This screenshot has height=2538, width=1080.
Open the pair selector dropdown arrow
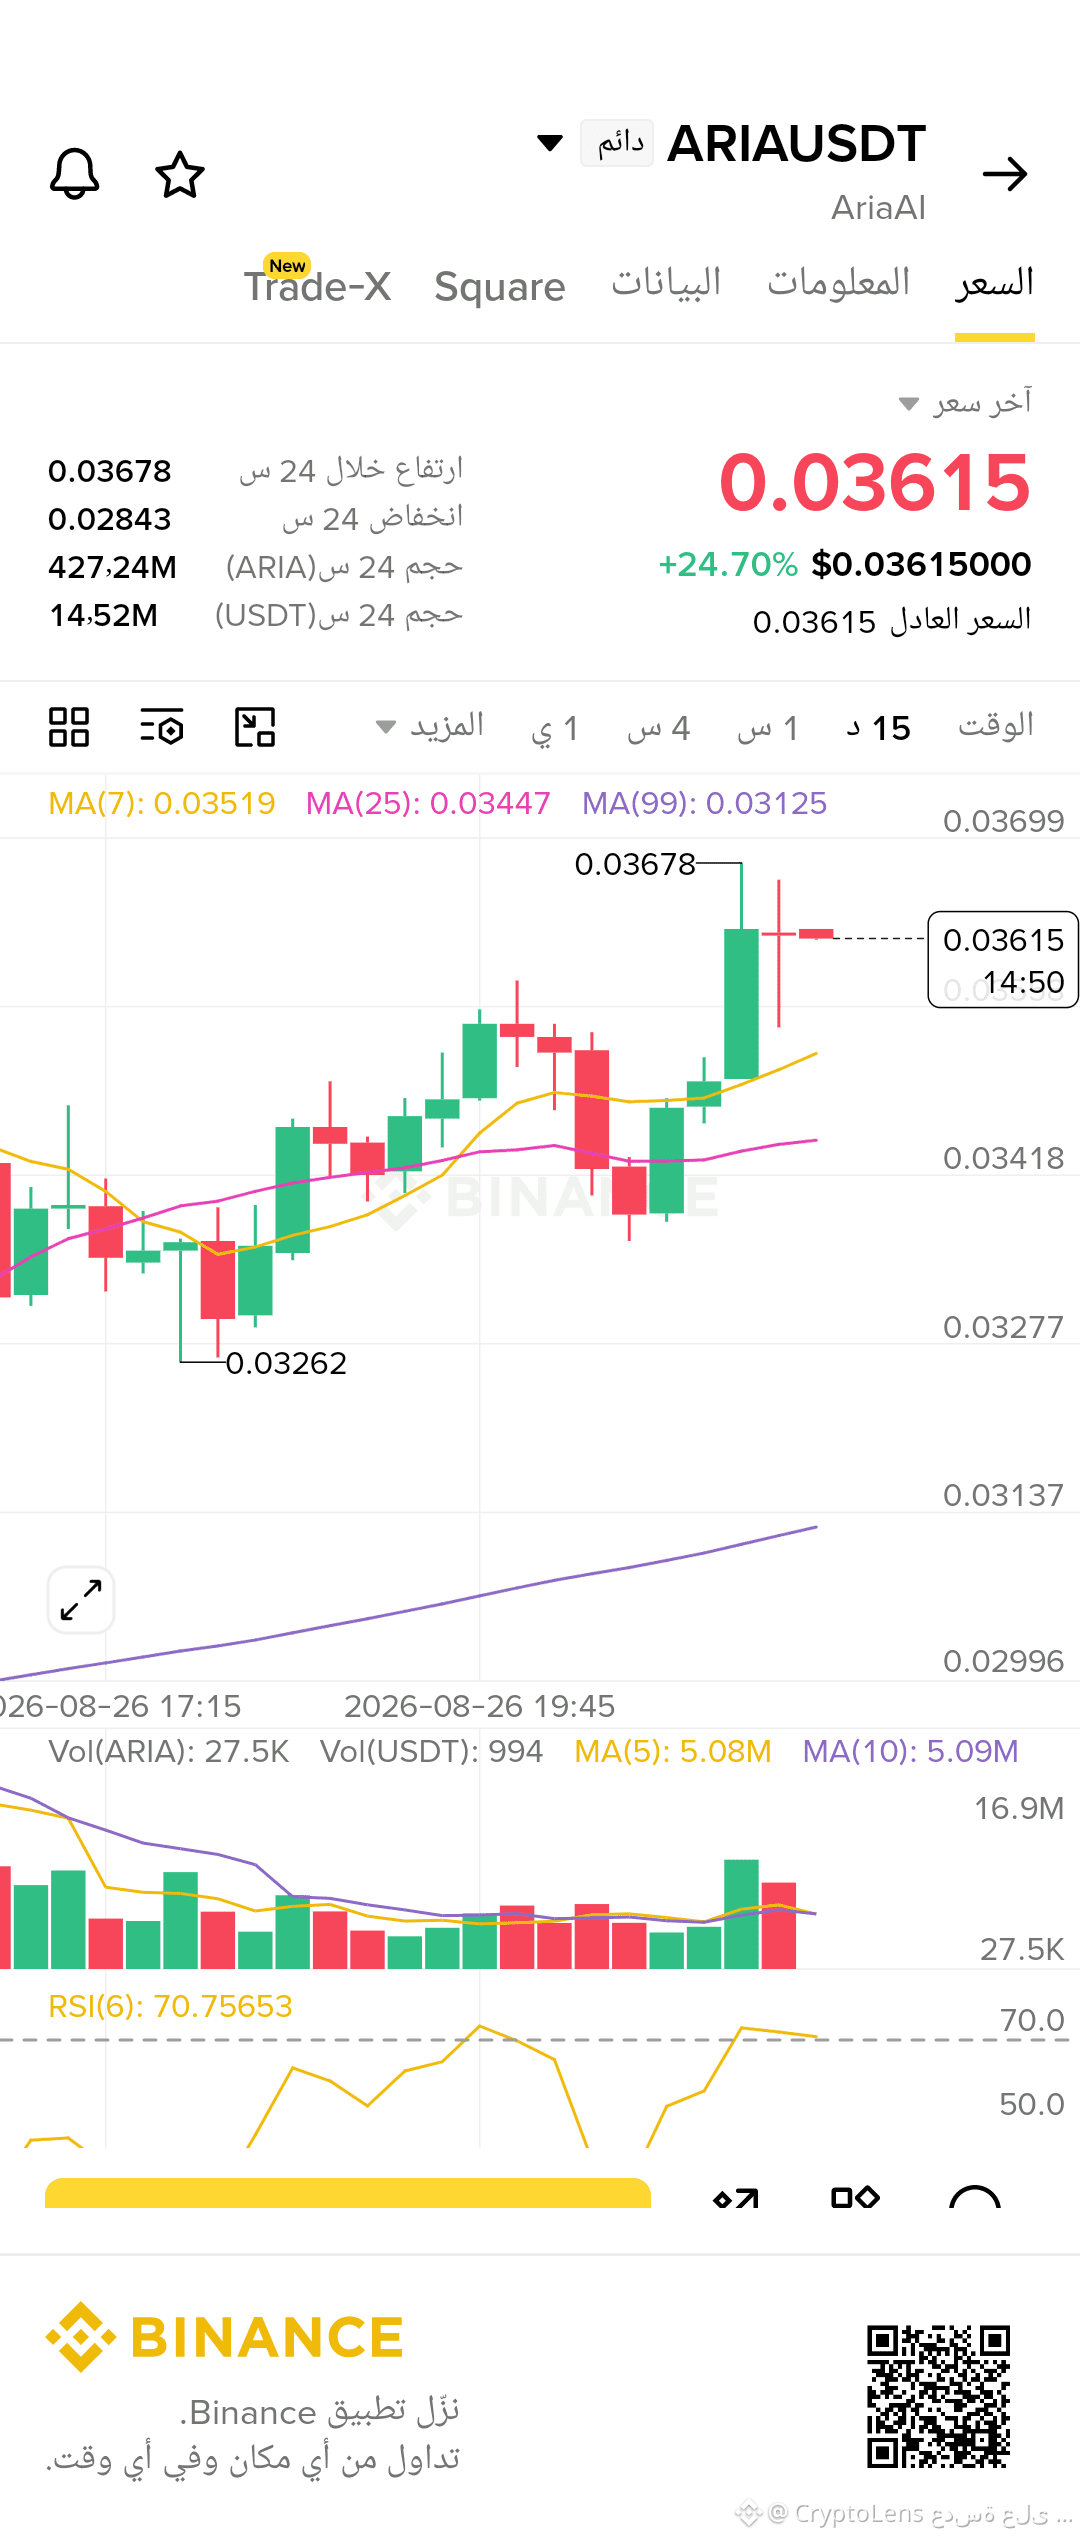coord(550,143)
